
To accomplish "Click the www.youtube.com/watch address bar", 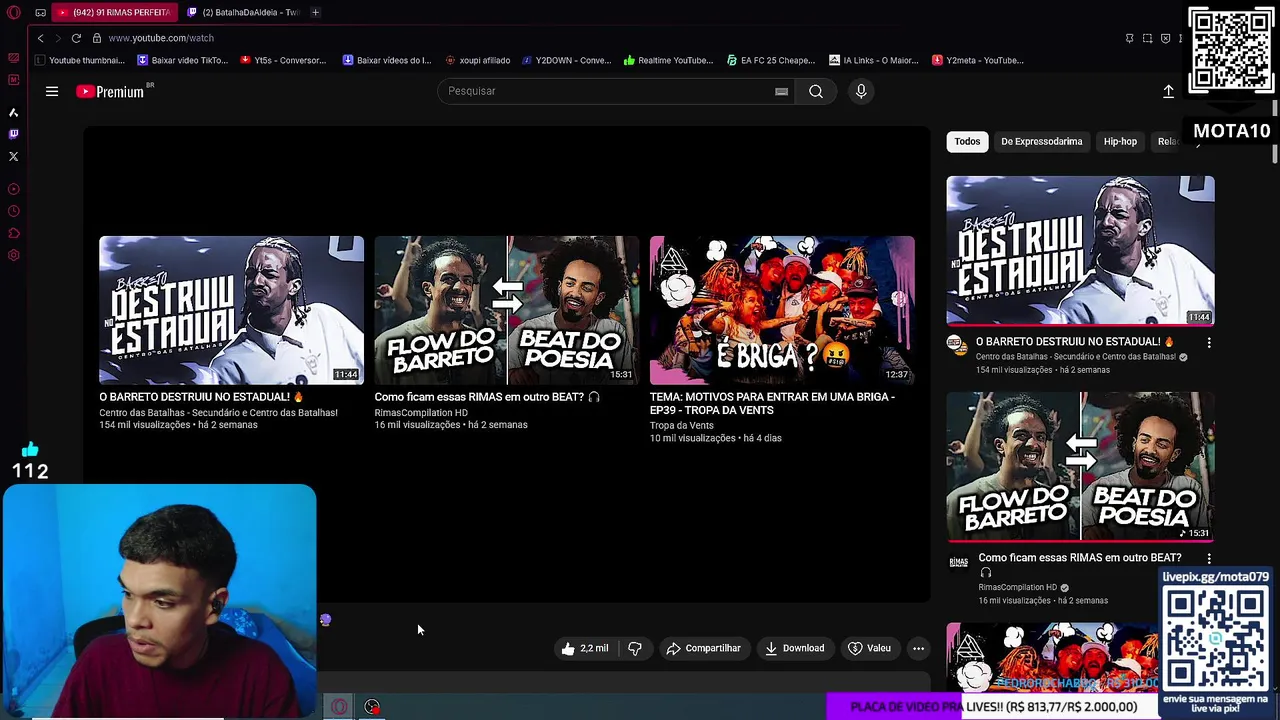I will coord(161,38).
